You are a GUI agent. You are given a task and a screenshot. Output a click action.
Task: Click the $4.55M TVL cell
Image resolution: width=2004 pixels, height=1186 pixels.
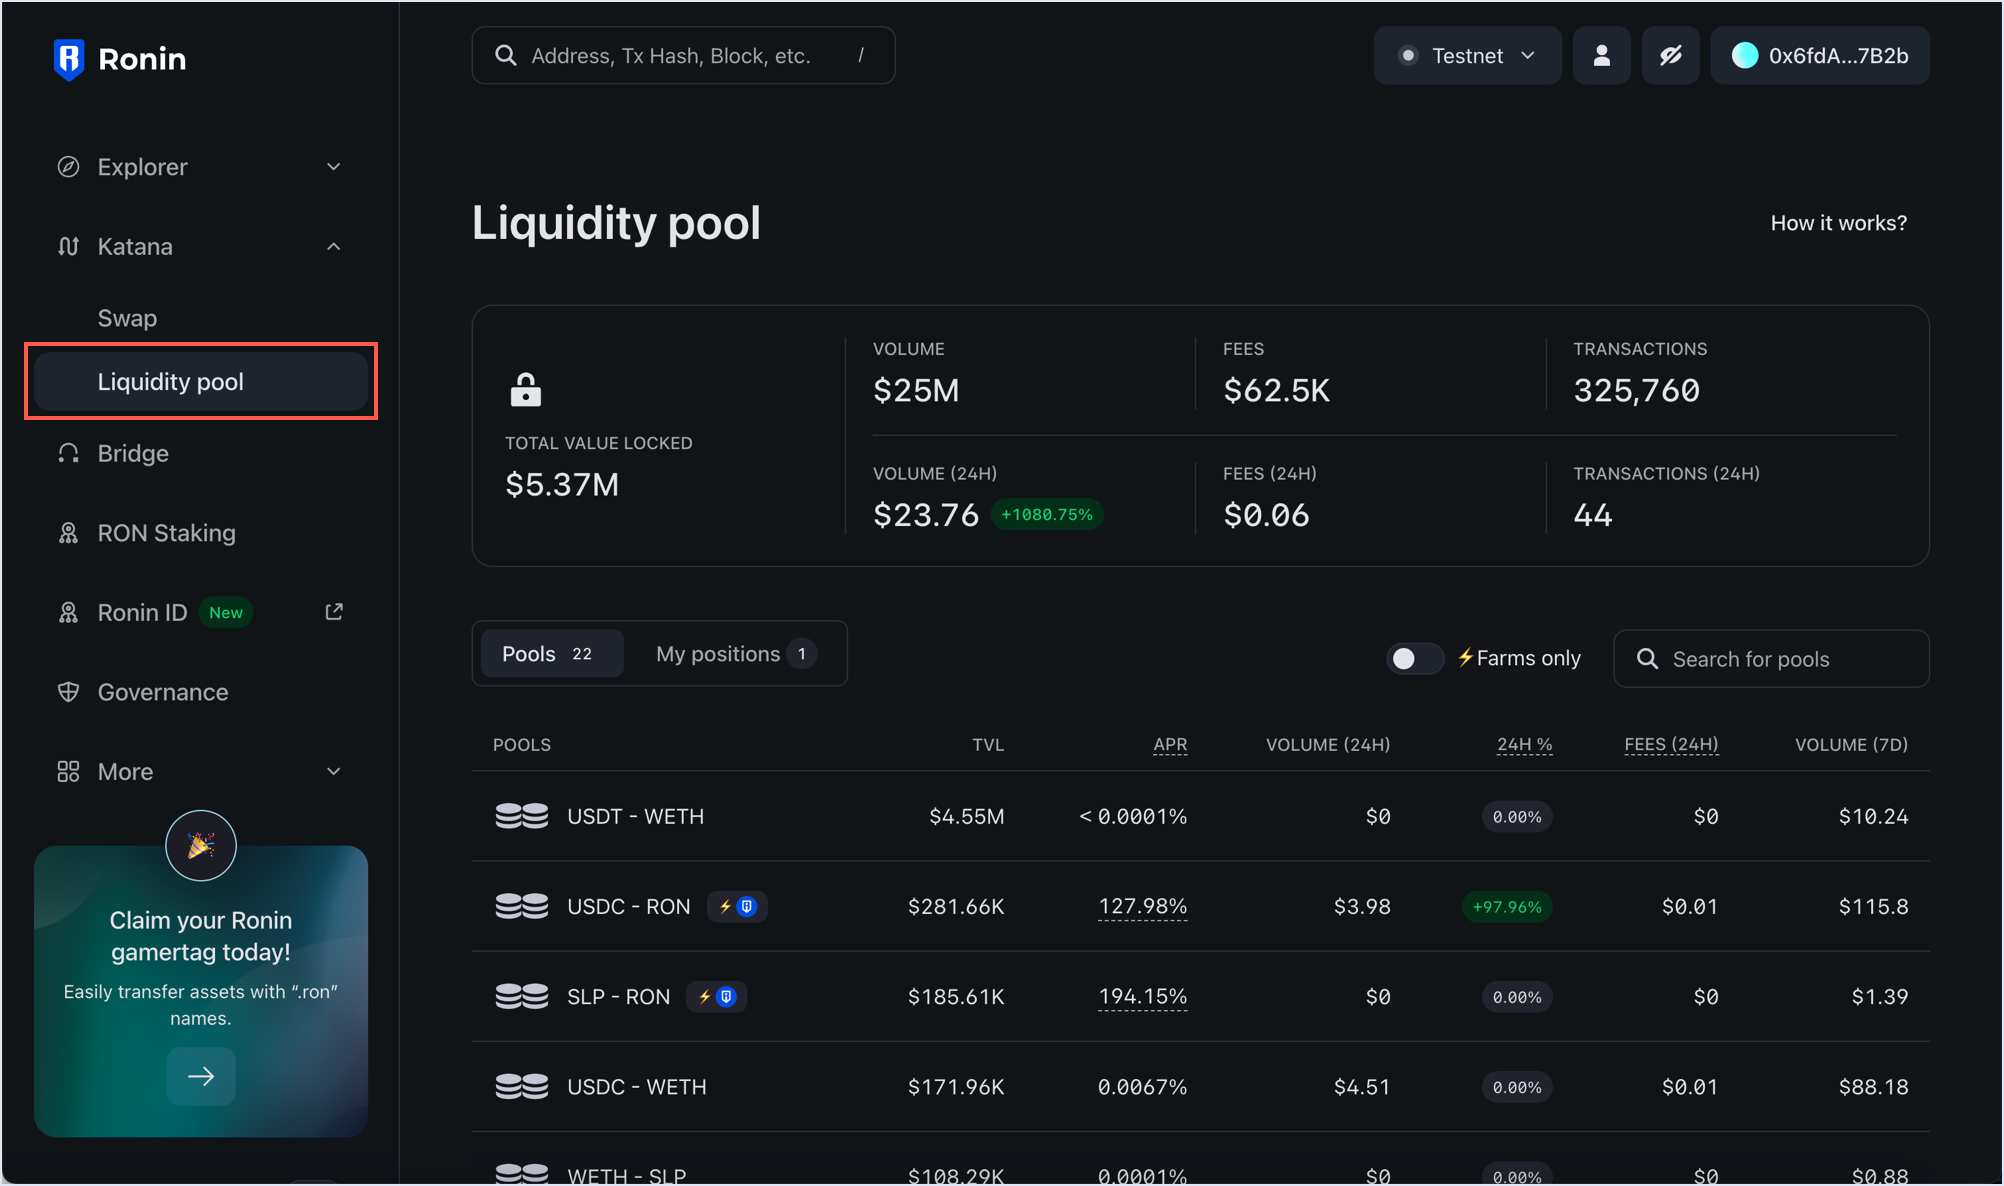966,816
